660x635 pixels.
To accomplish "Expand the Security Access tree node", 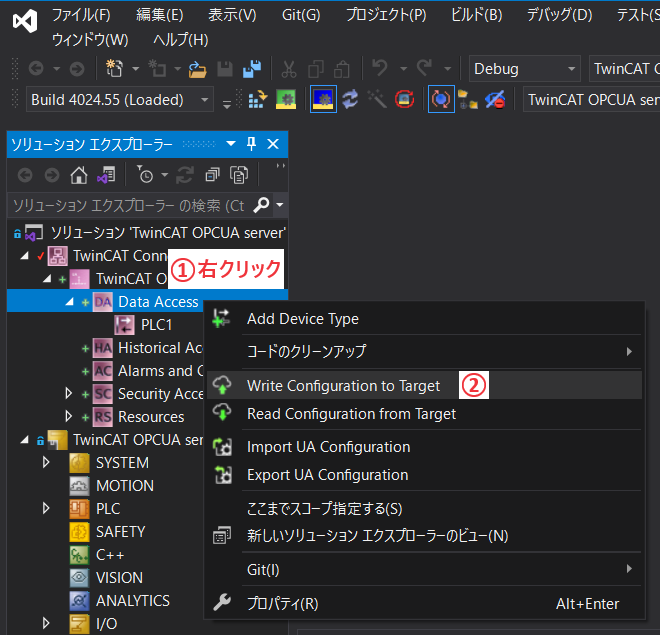I will 68,393.
